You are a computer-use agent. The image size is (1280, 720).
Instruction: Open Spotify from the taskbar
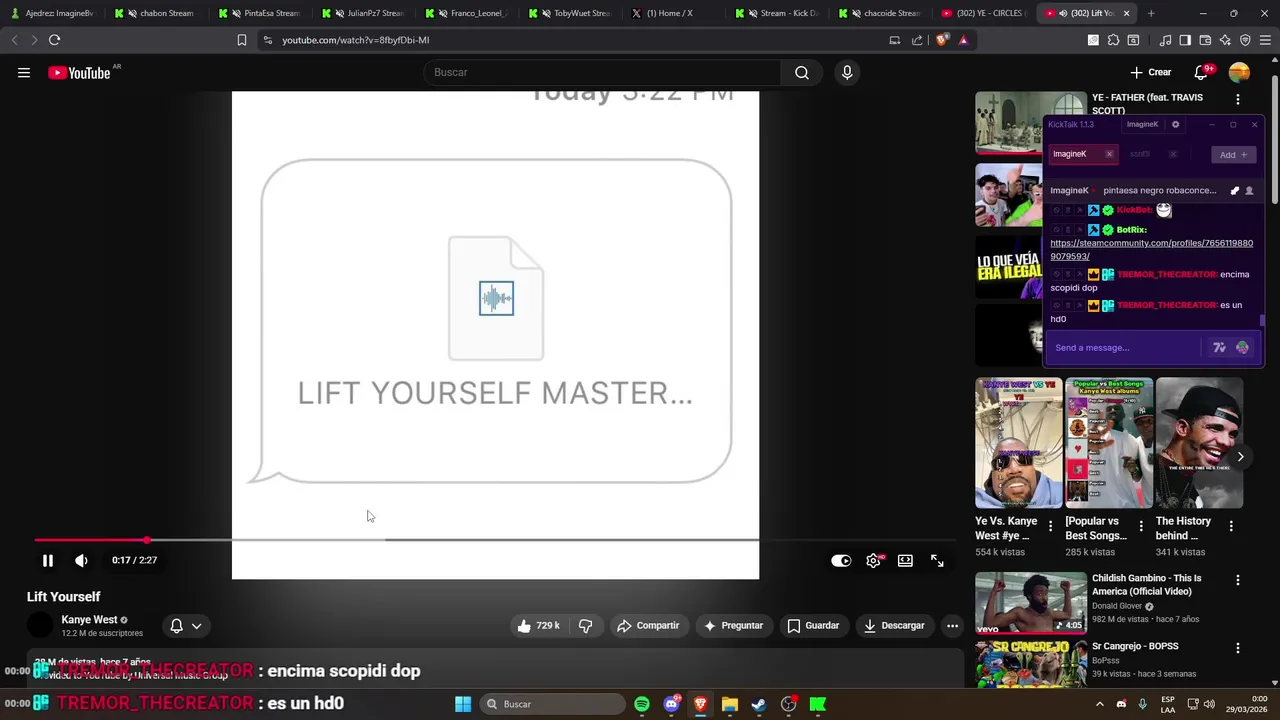point(642,704)
